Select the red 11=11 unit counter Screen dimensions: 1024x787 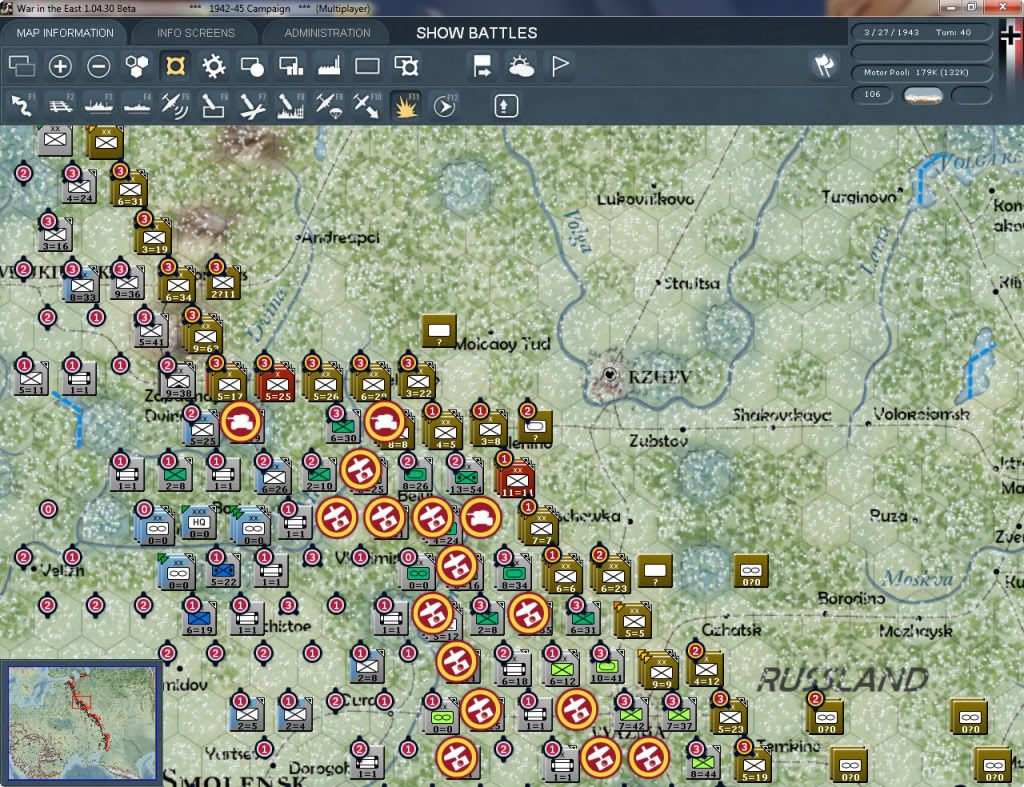click(x=516, y=478)
